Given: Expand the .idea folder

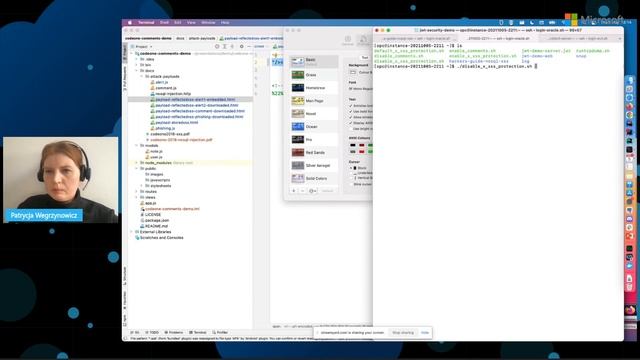Looking at the screenshot, I should point(137,59).
